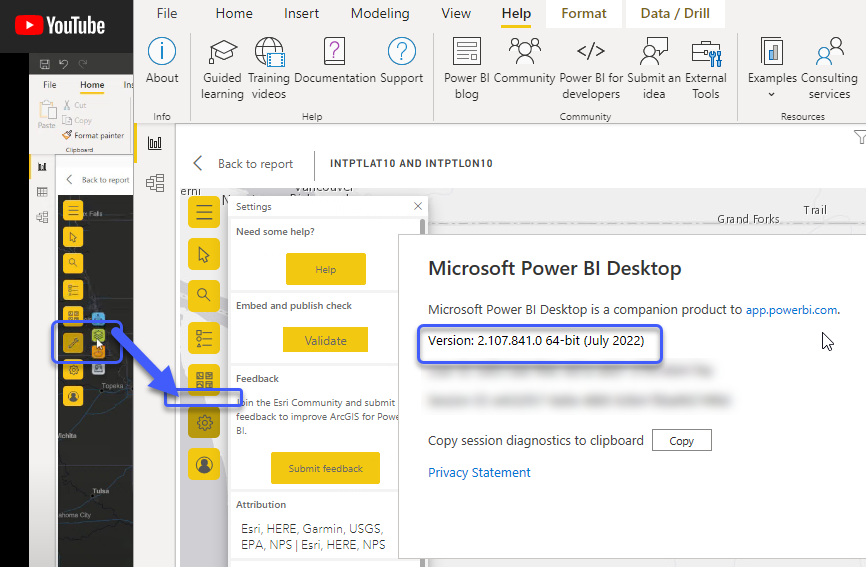Open the app.powerbi.com link
This screenshot has height=567, width=866.
coord(791,310)
